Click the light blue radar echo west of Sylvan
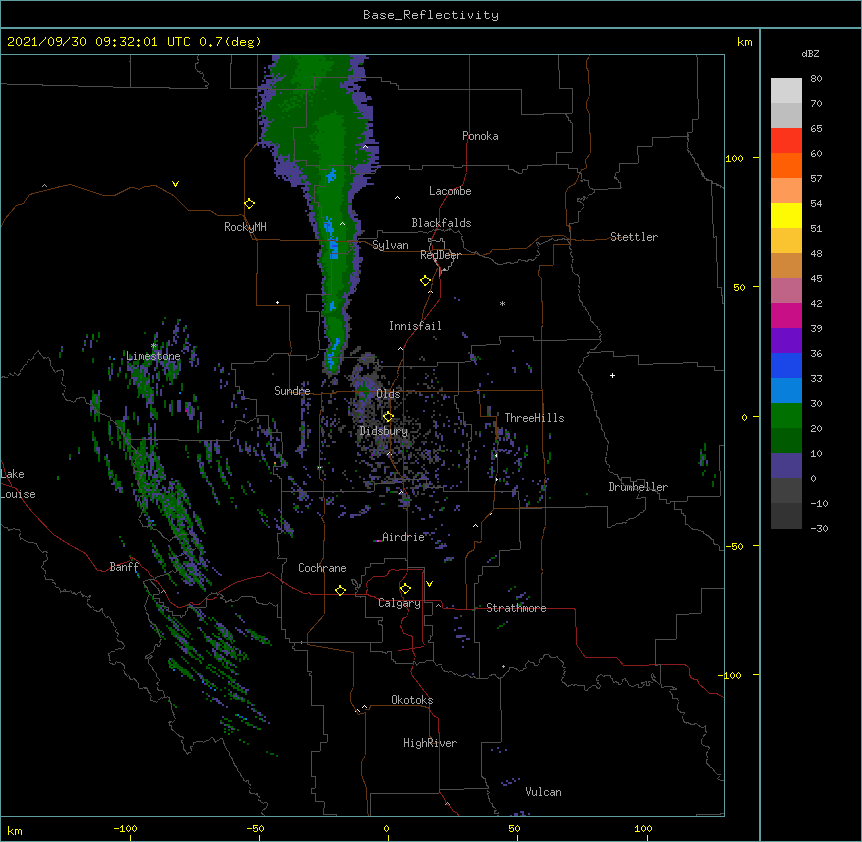The width and height of the screenshot is (862, 842). 333,248
